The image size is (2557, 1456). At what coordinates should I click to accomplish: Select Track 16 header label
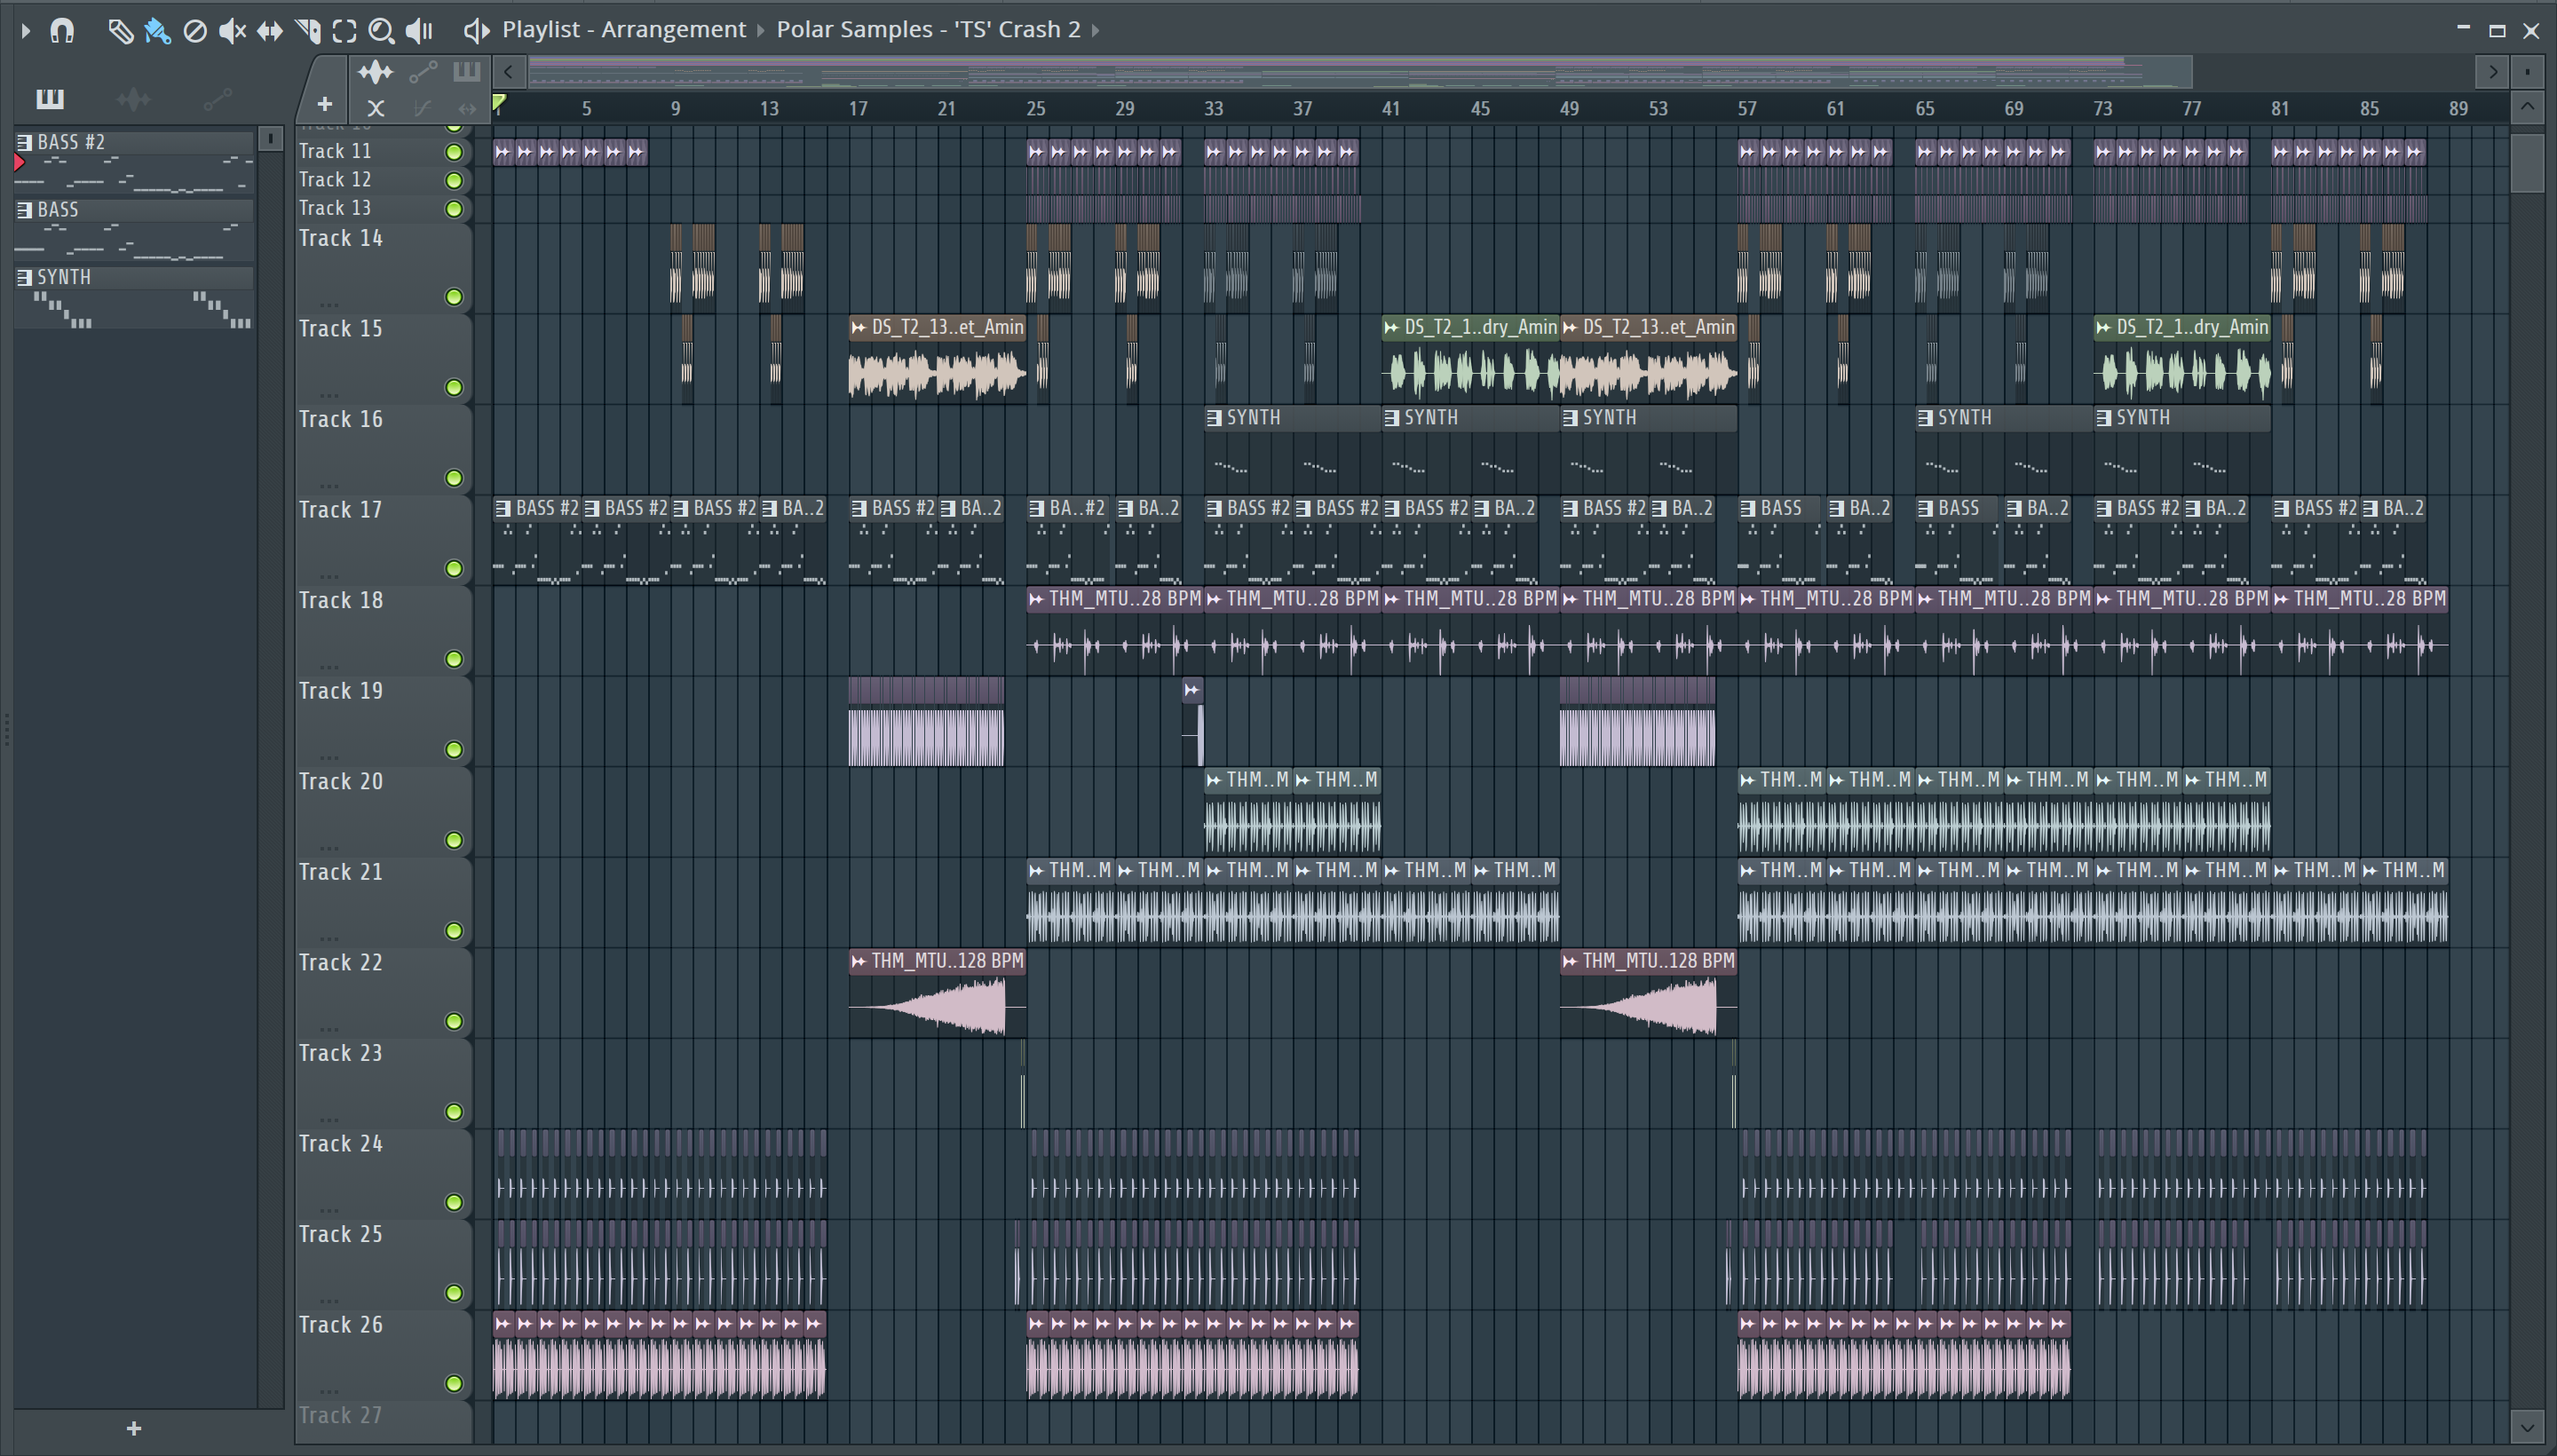click(340, 419)
